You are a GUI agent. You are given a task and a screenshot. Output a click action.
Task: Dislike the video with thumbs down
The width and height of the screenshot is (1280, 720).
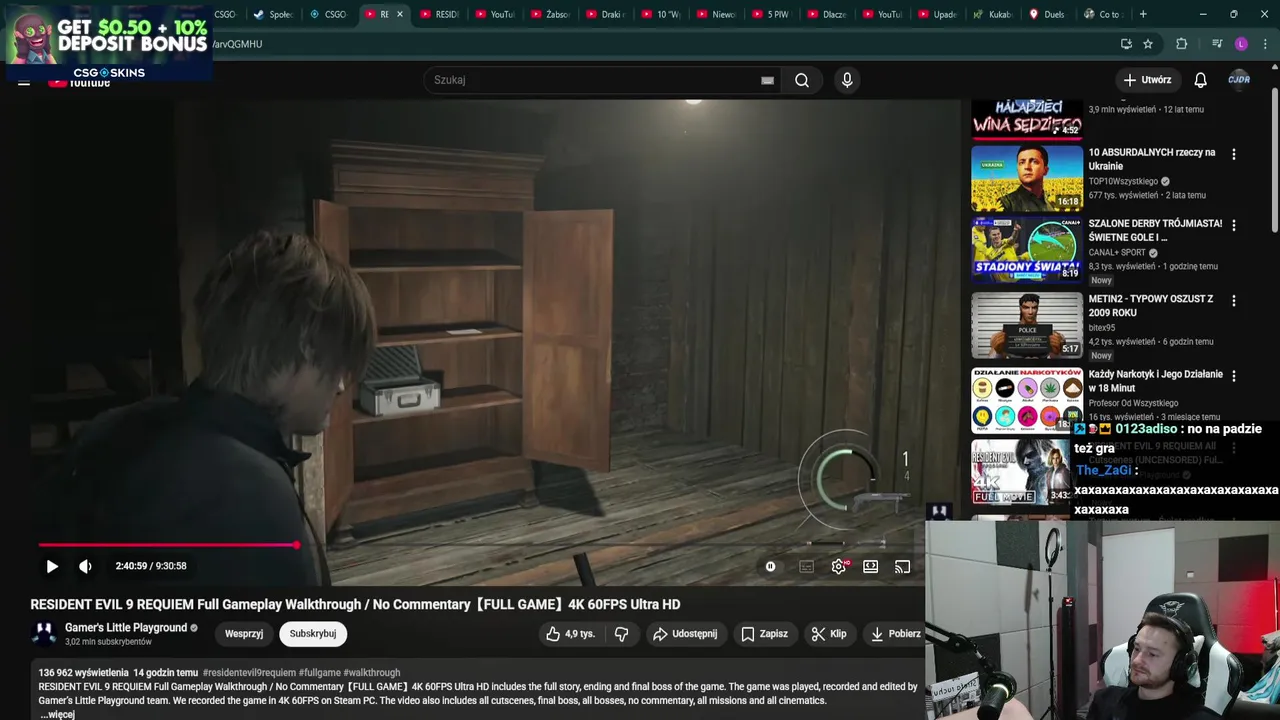(621, 633)
